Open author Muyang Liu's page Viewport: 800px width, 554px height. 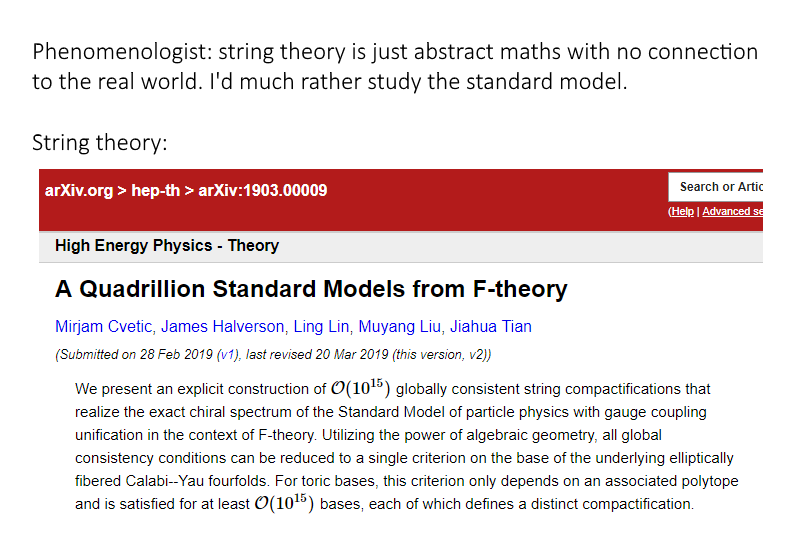[399, 326]
